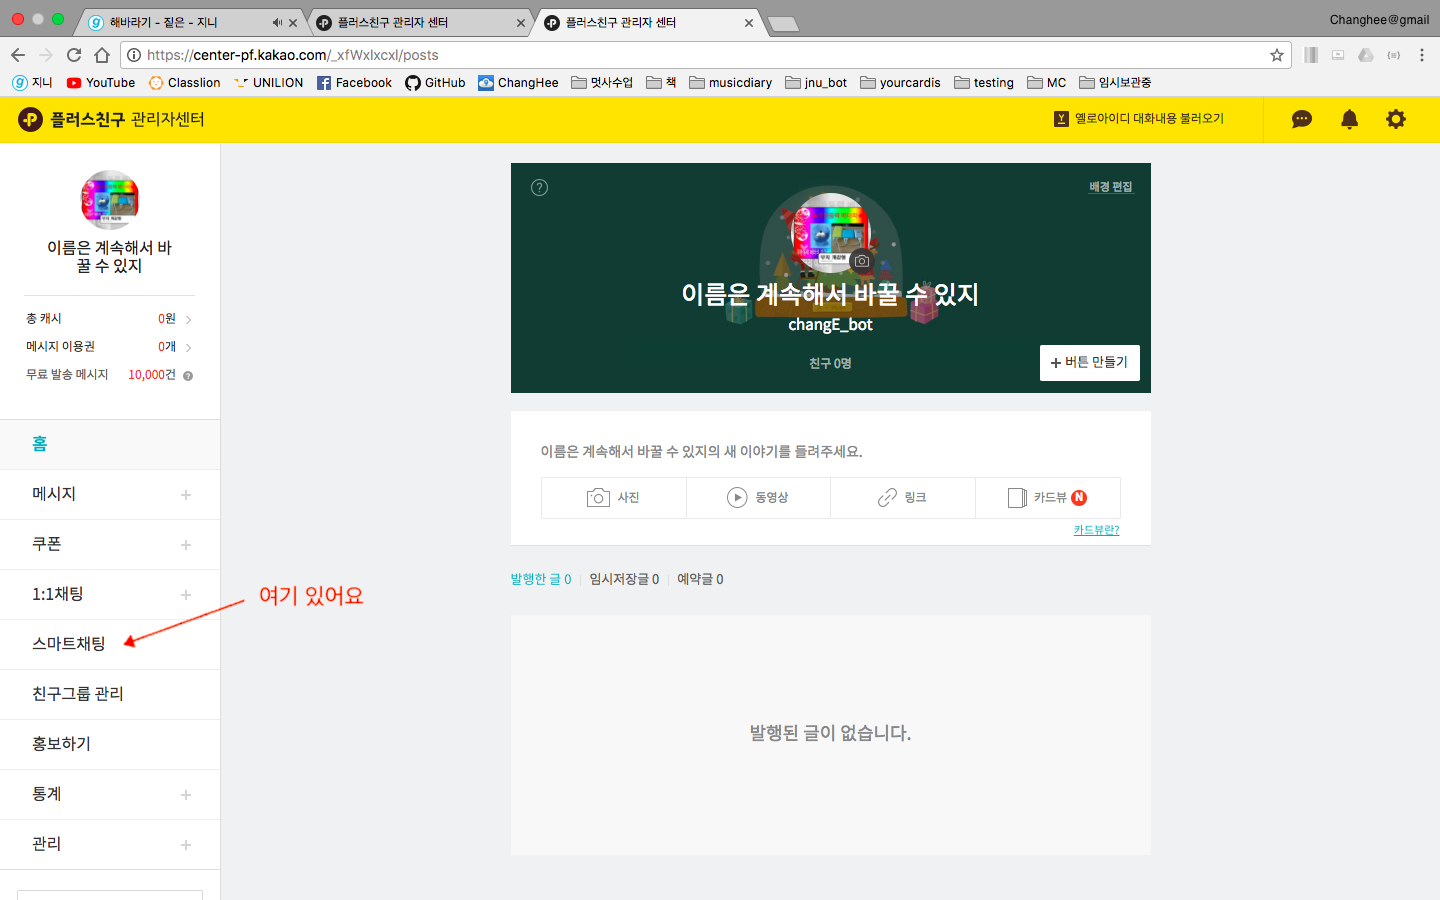Open 친구그룹 관리 in the sidebar
Image resolution: width=1440 pixels, height=900 pixels.
click(110, 695)
